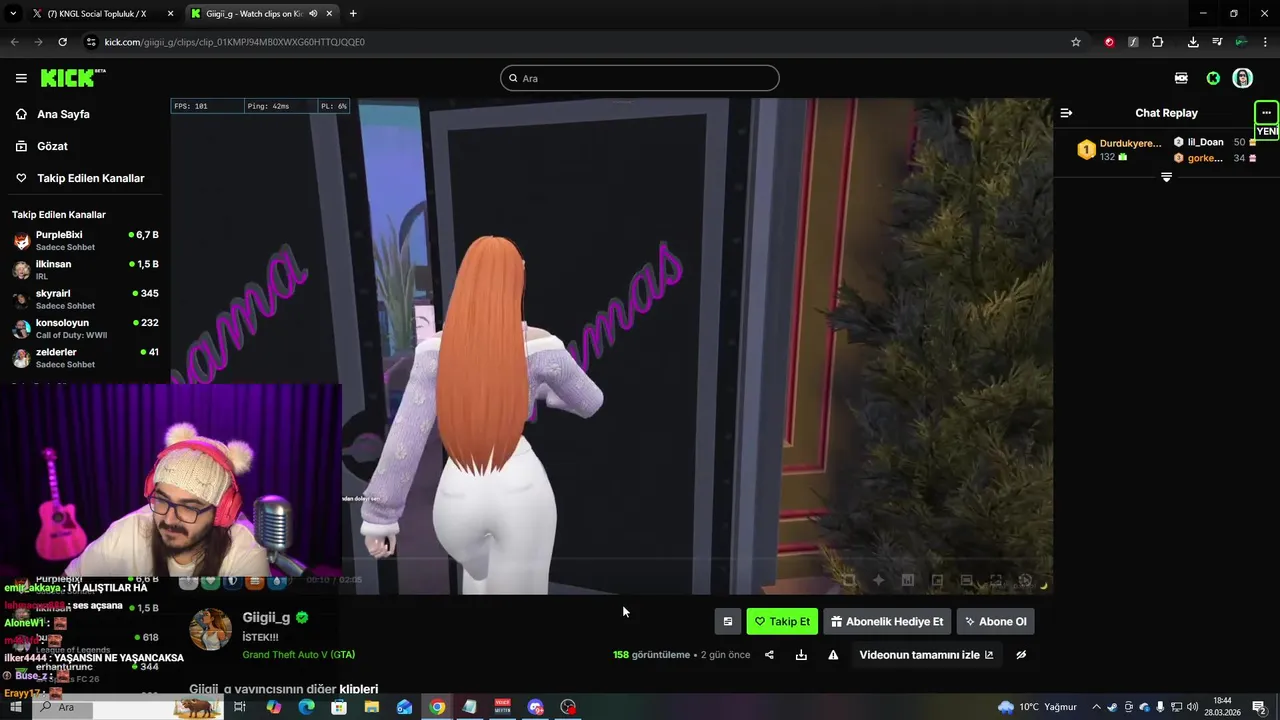Open the green Kick K icon

point(1213,78)
